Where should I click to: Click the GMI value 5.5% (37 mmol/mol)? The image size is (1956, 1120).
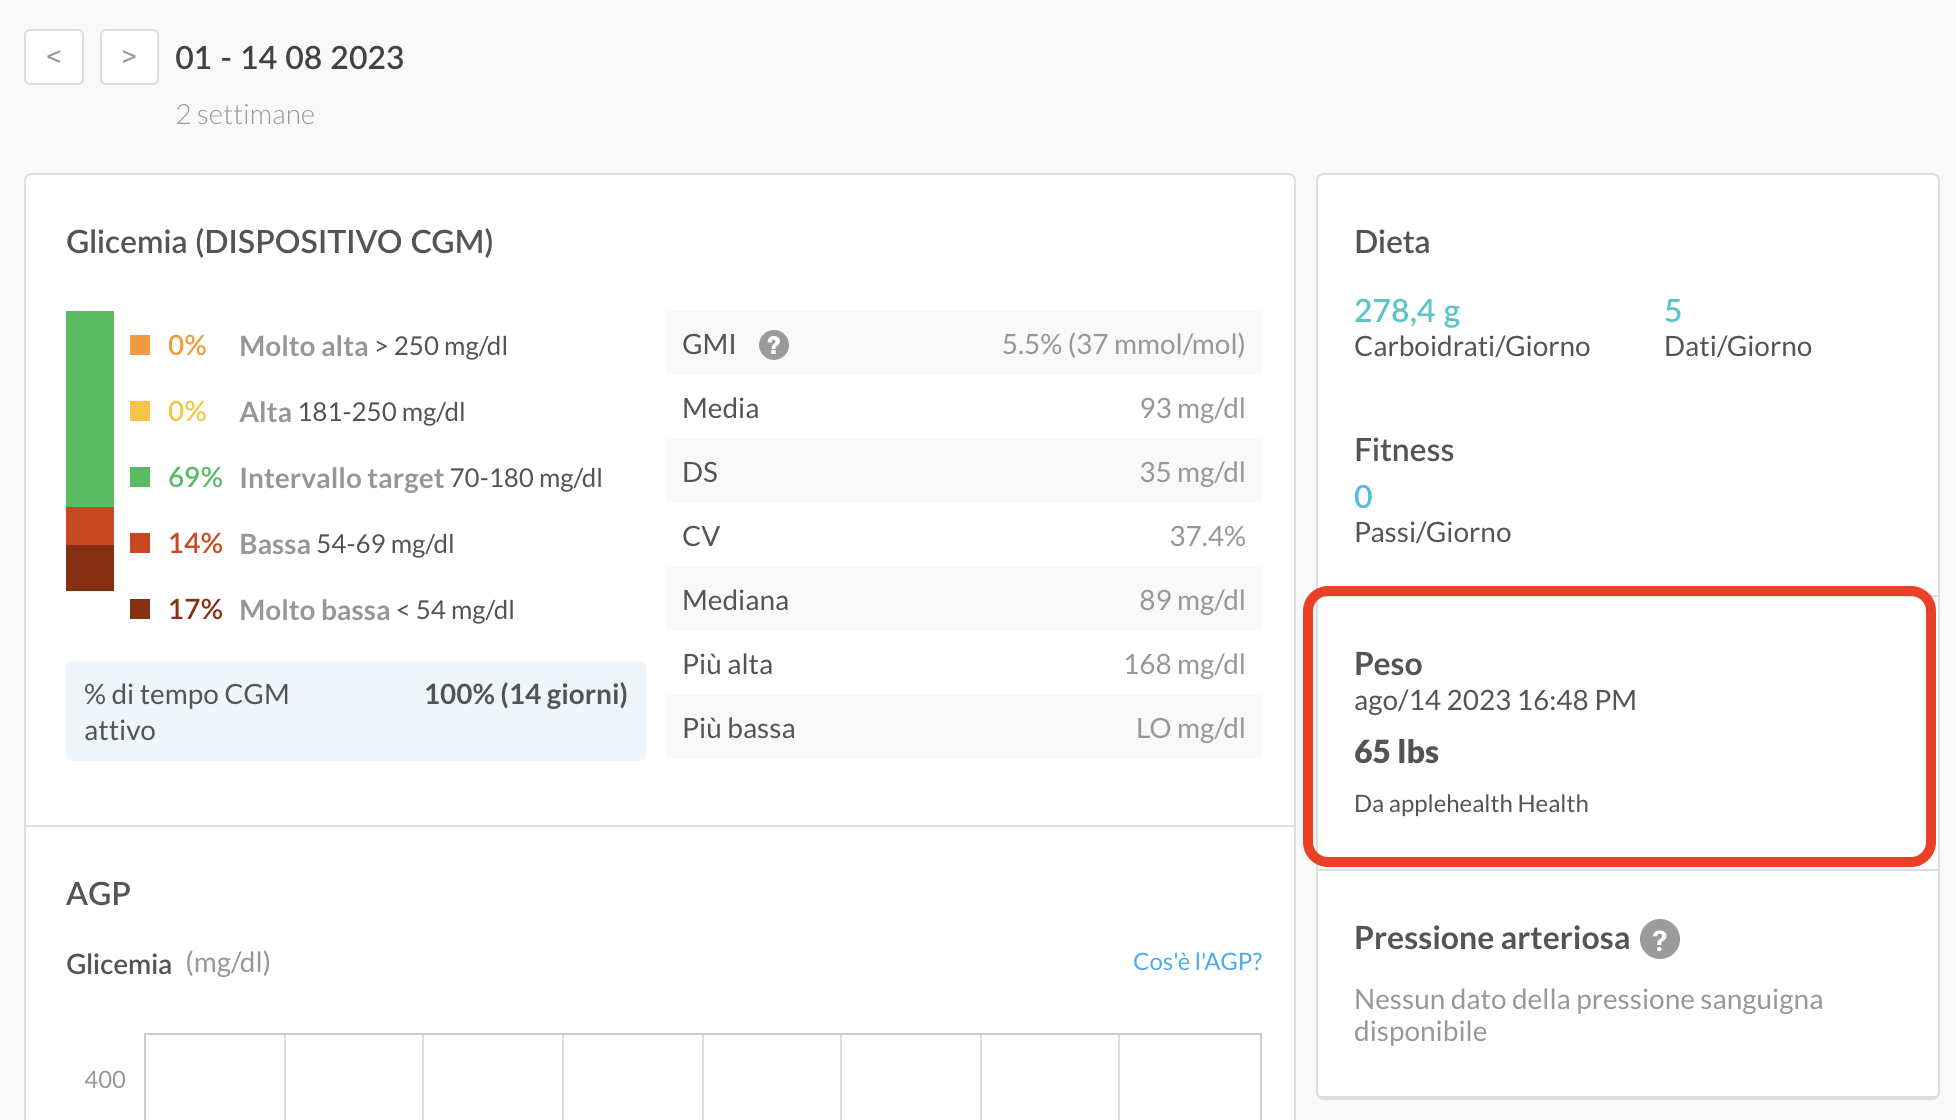pos(1123,344)
